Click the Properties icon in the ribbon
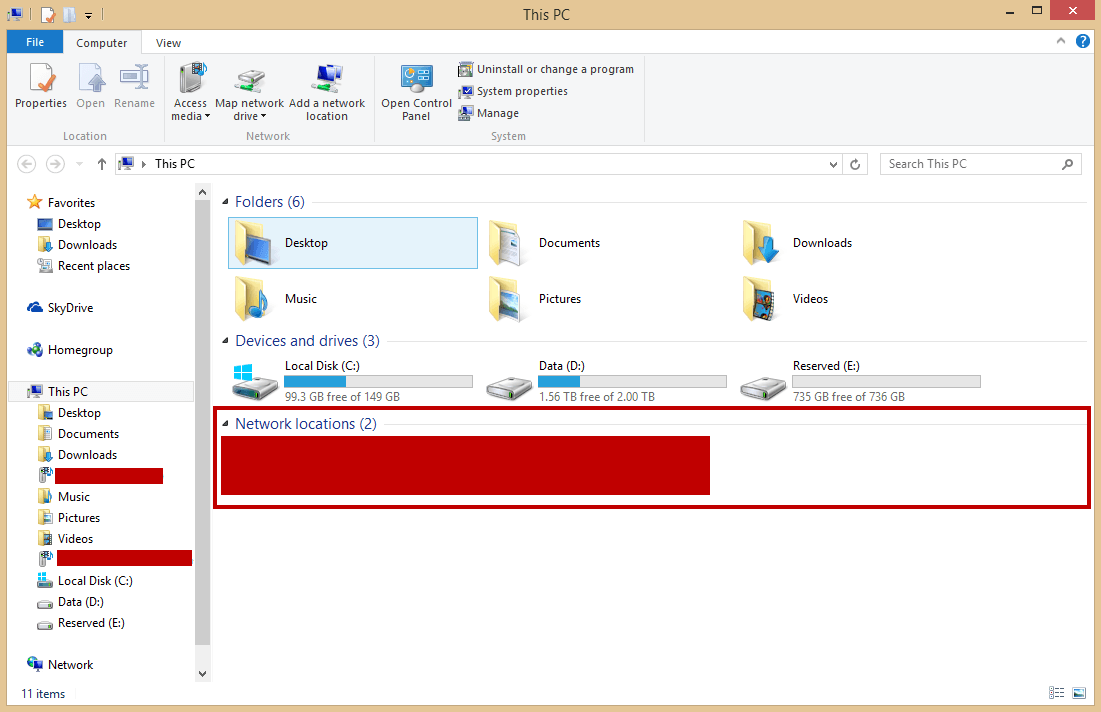This screenshot has height=712, width=1101. 41,80
